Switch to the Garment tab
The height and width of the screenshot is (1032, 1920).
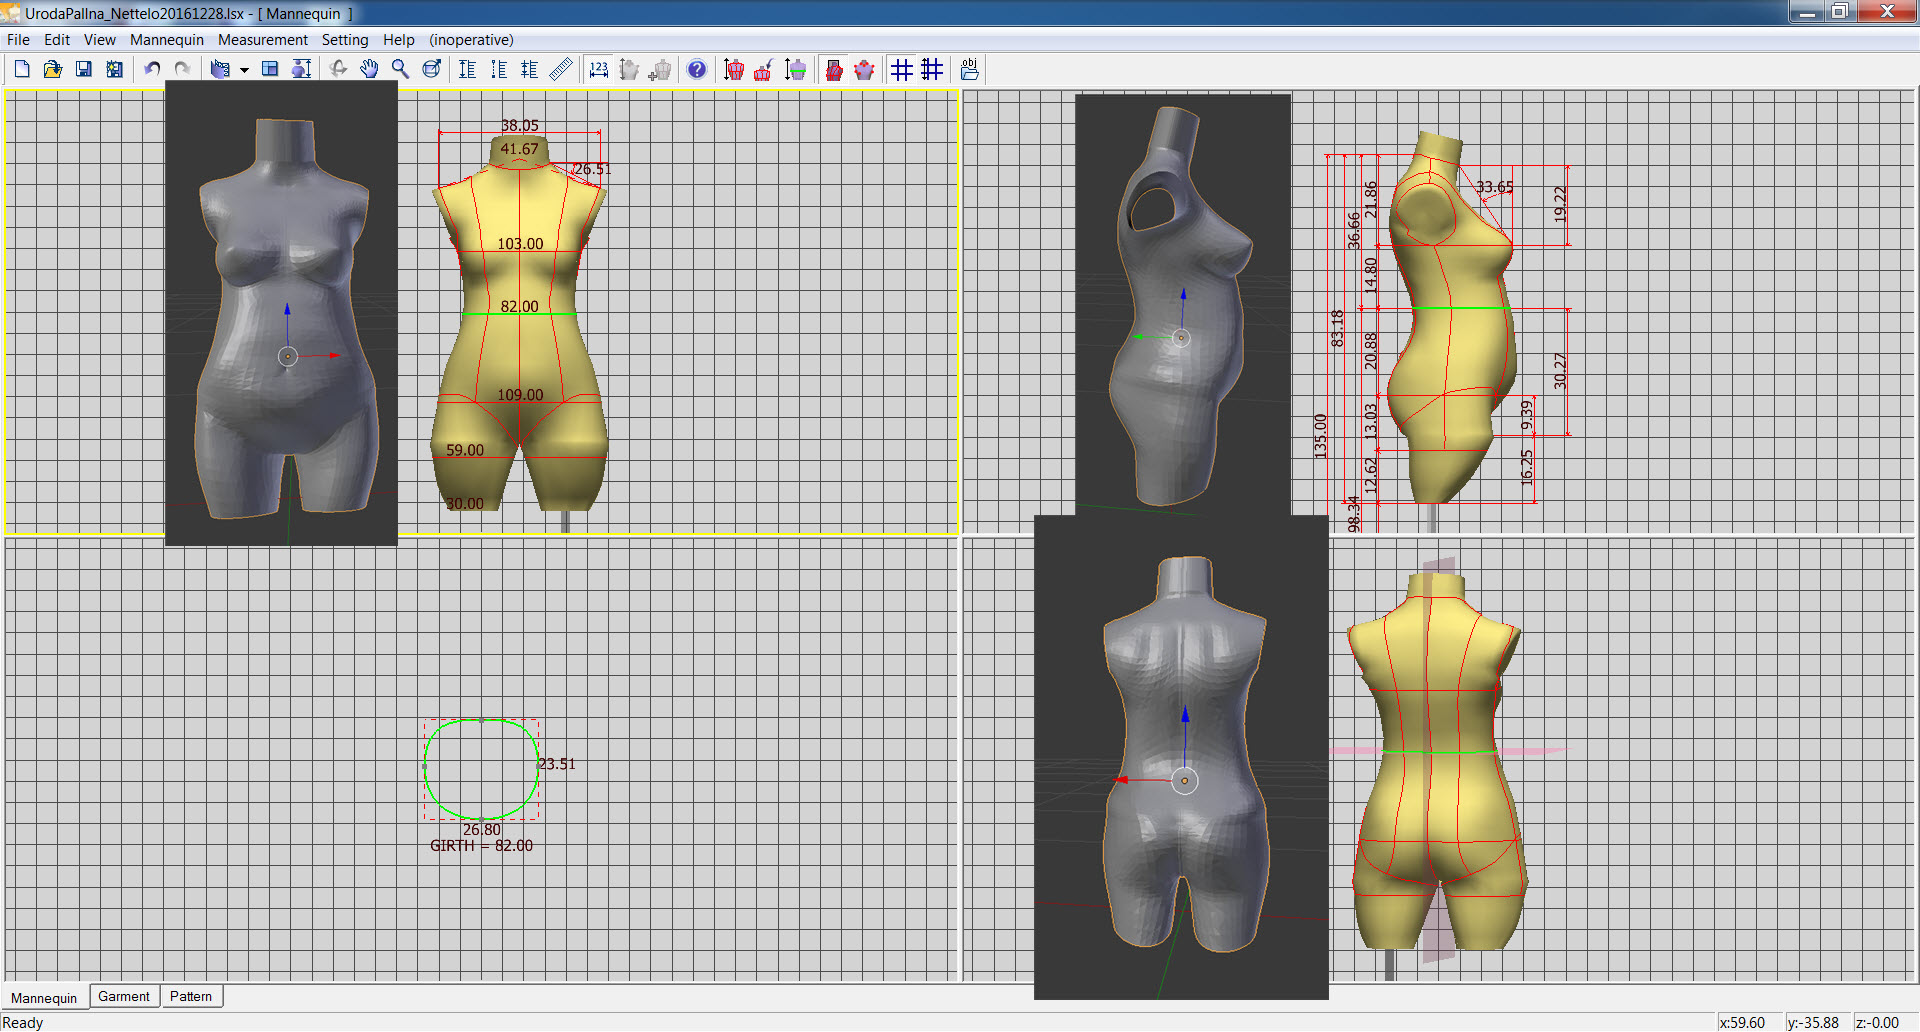pyautogui.click(x=124, y=996)
